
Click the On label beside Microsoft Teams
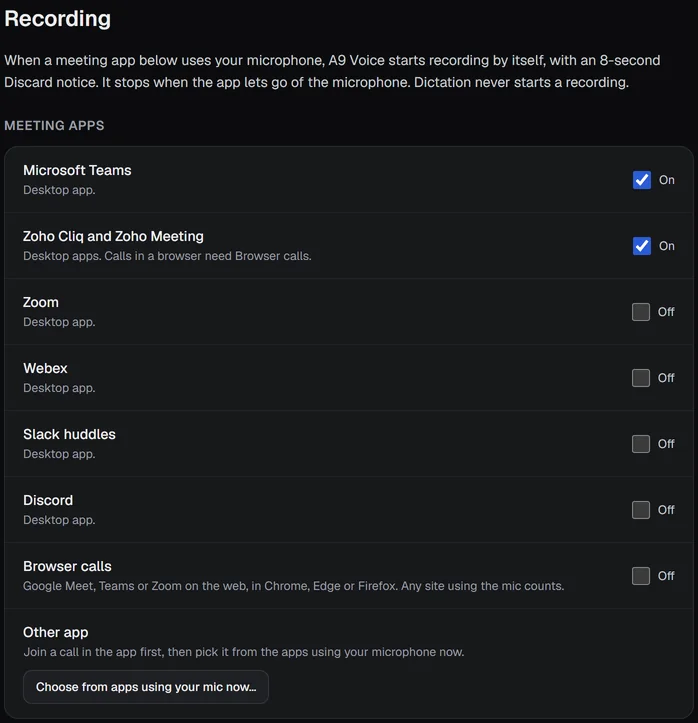pyautogui.click(x=666, y=180)
